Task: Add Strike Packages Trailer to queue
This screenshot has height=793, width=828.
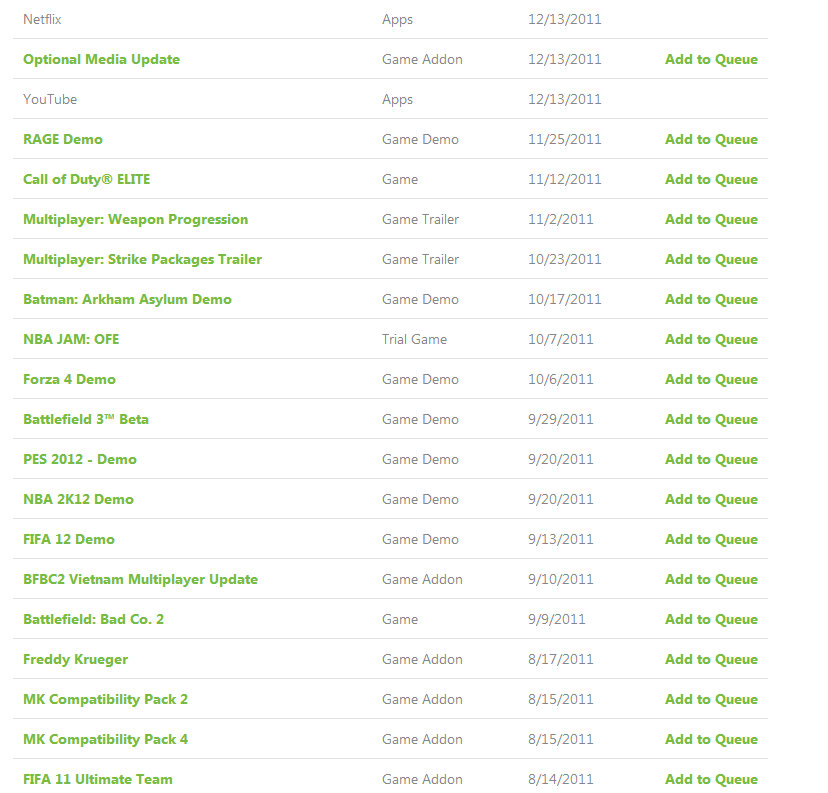Action: 711,259
